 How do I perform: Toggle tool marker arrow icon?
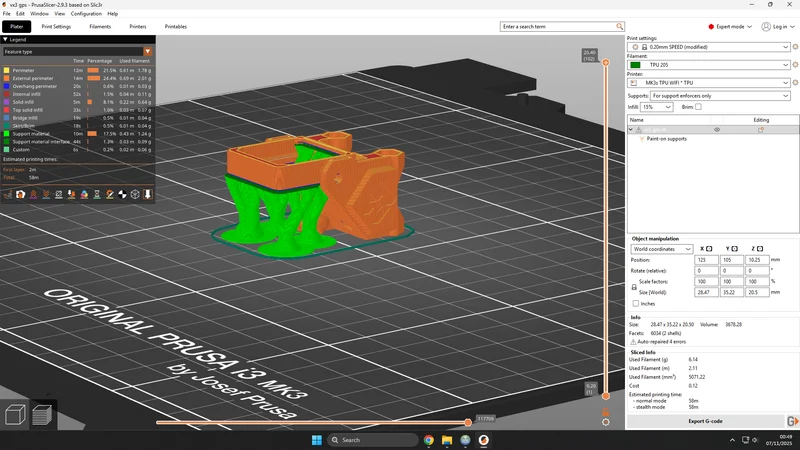[x=147, y=194]
